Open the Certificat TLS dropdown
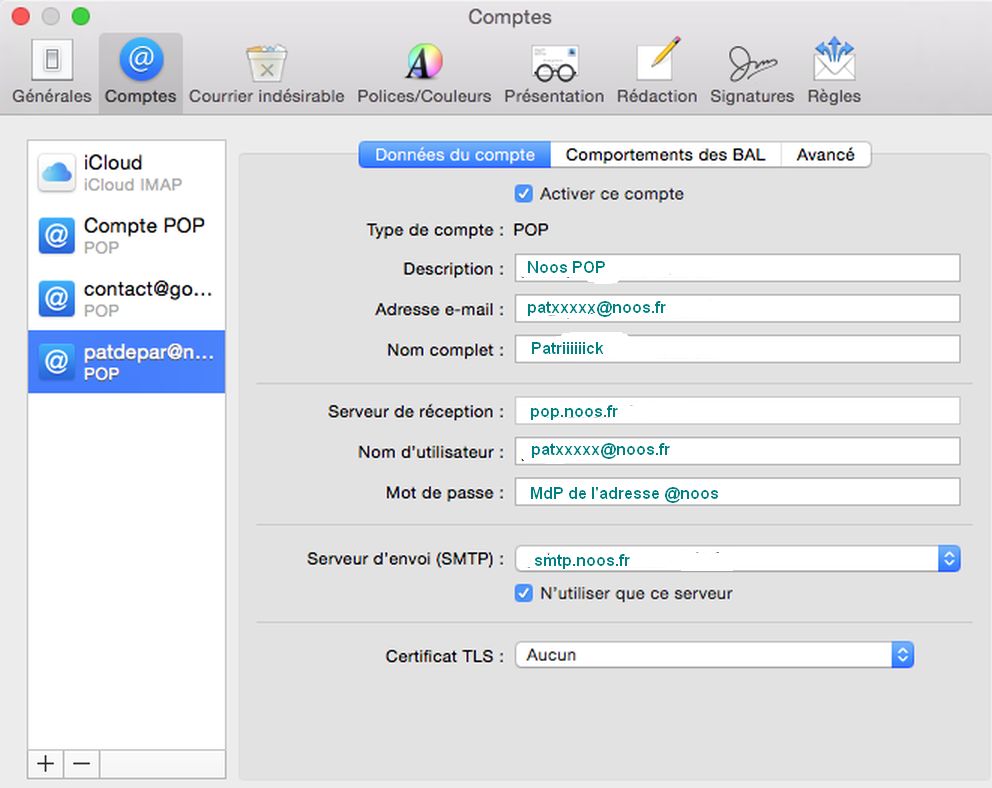The image size is (992, 788). pos(902,655)
